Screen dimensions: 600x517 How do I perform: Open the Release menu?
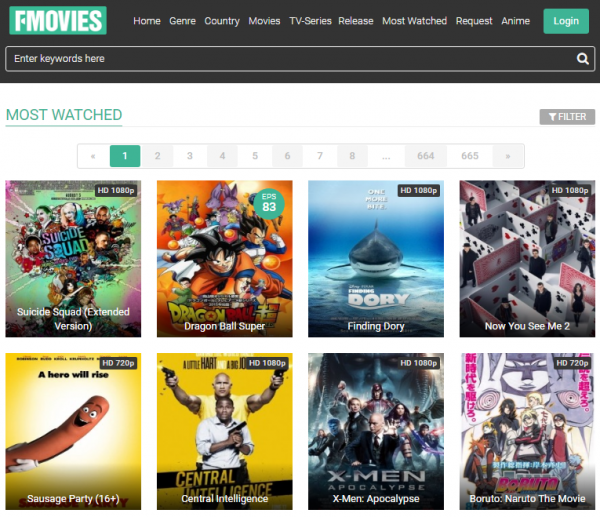tap(355, 21)
